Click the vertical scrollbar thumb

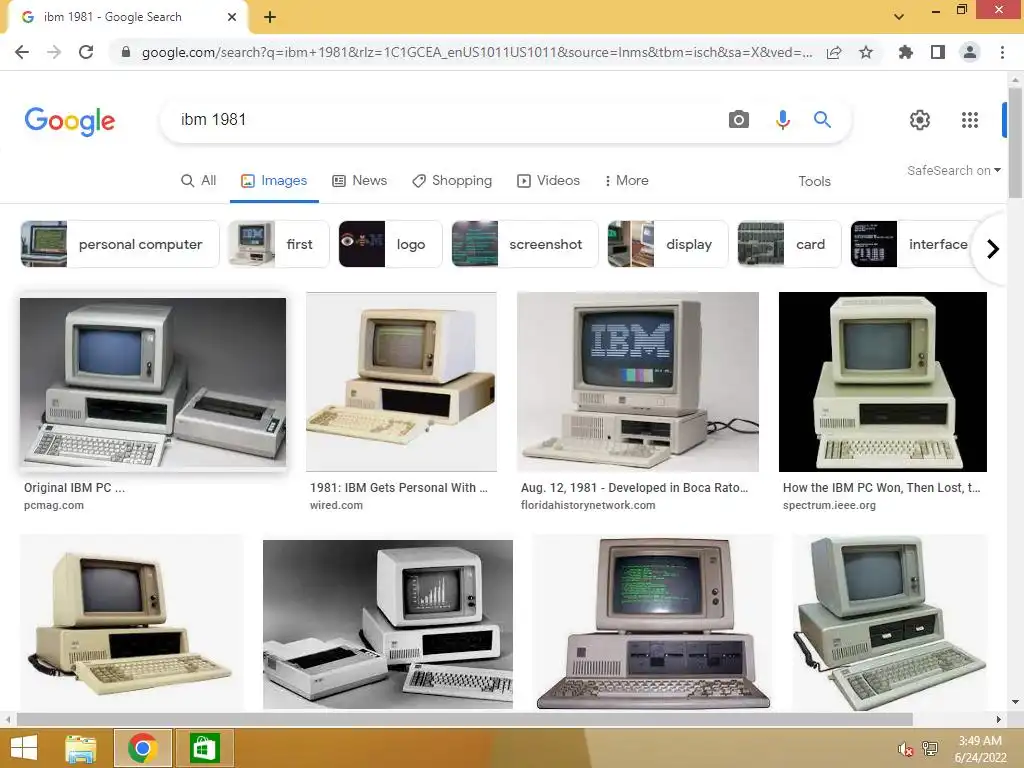(1015, 142)
